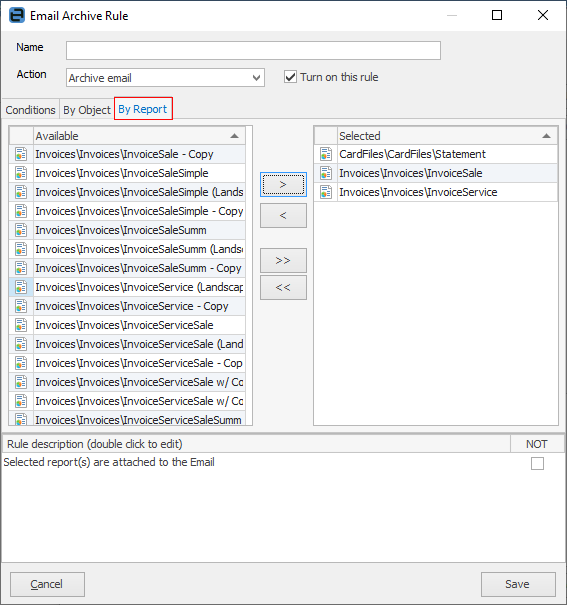The image size is (567, 605).
Task: Click report icon beside InvoiceSaleSumm (Lands row
Action: [x=21, y=249]
